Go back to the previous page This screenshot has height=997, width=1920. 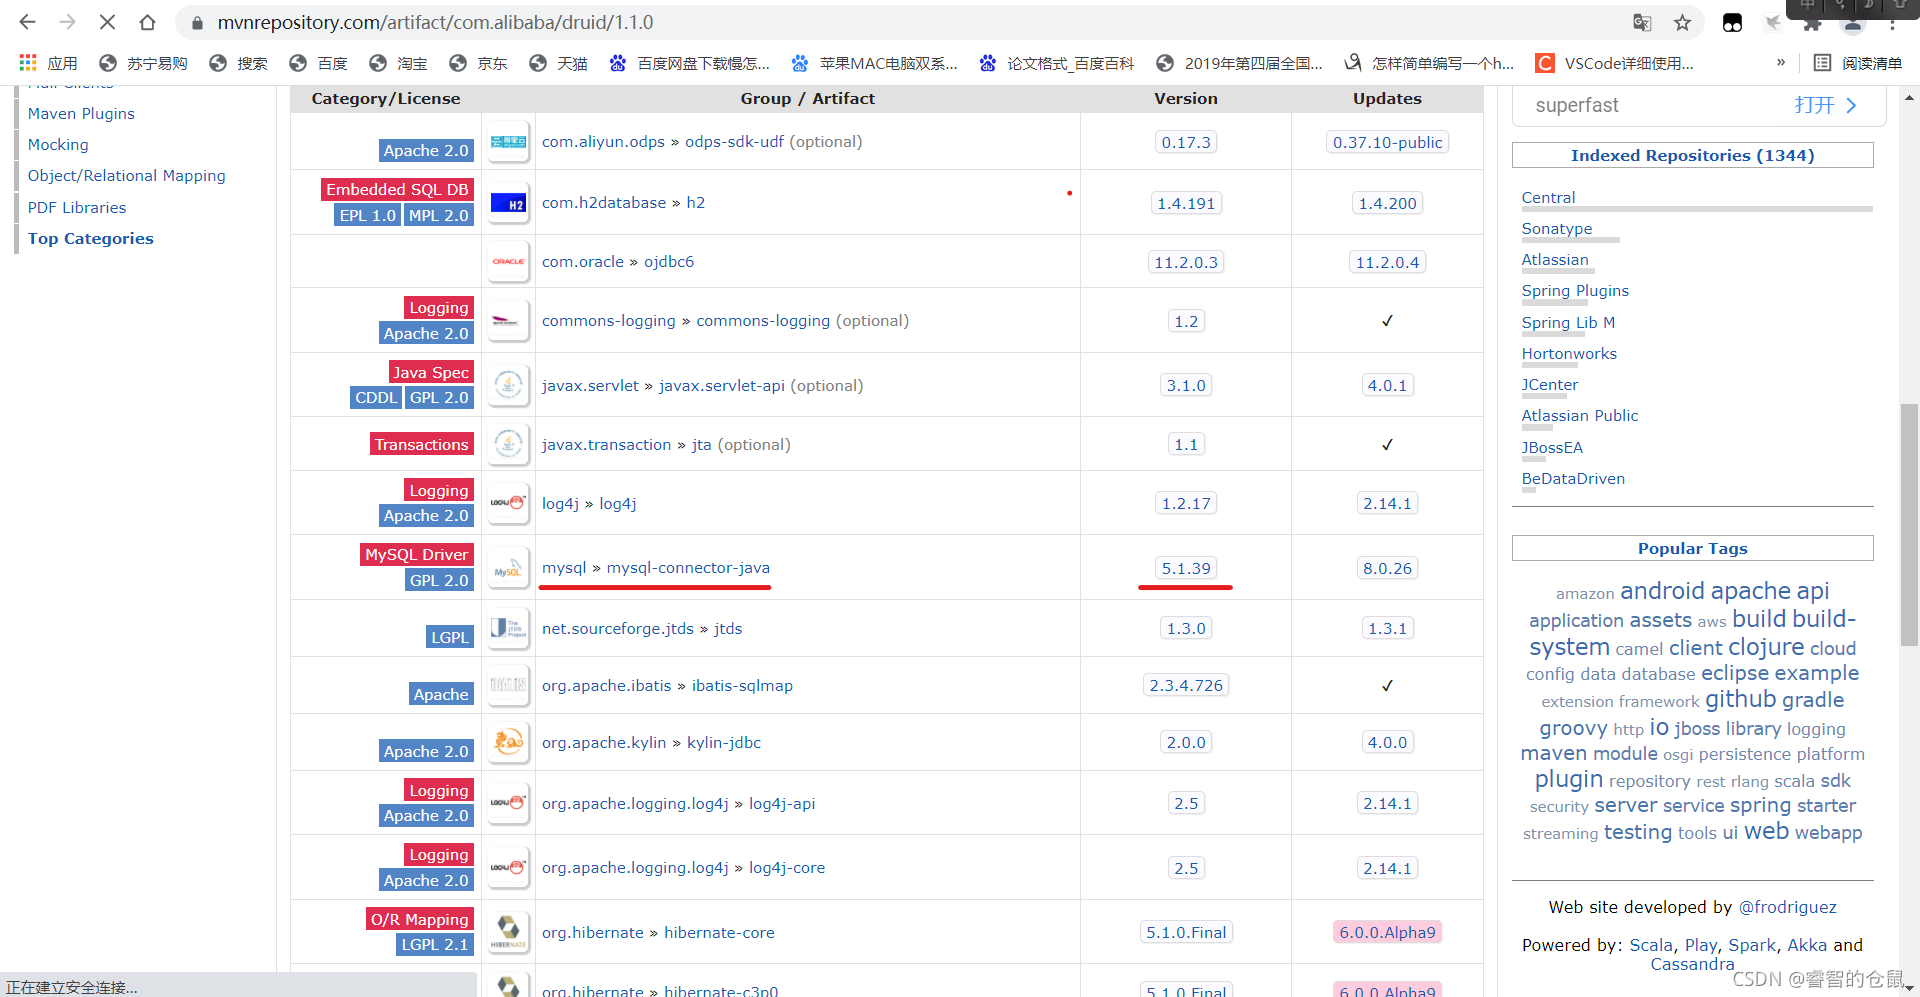pos(27,22)
